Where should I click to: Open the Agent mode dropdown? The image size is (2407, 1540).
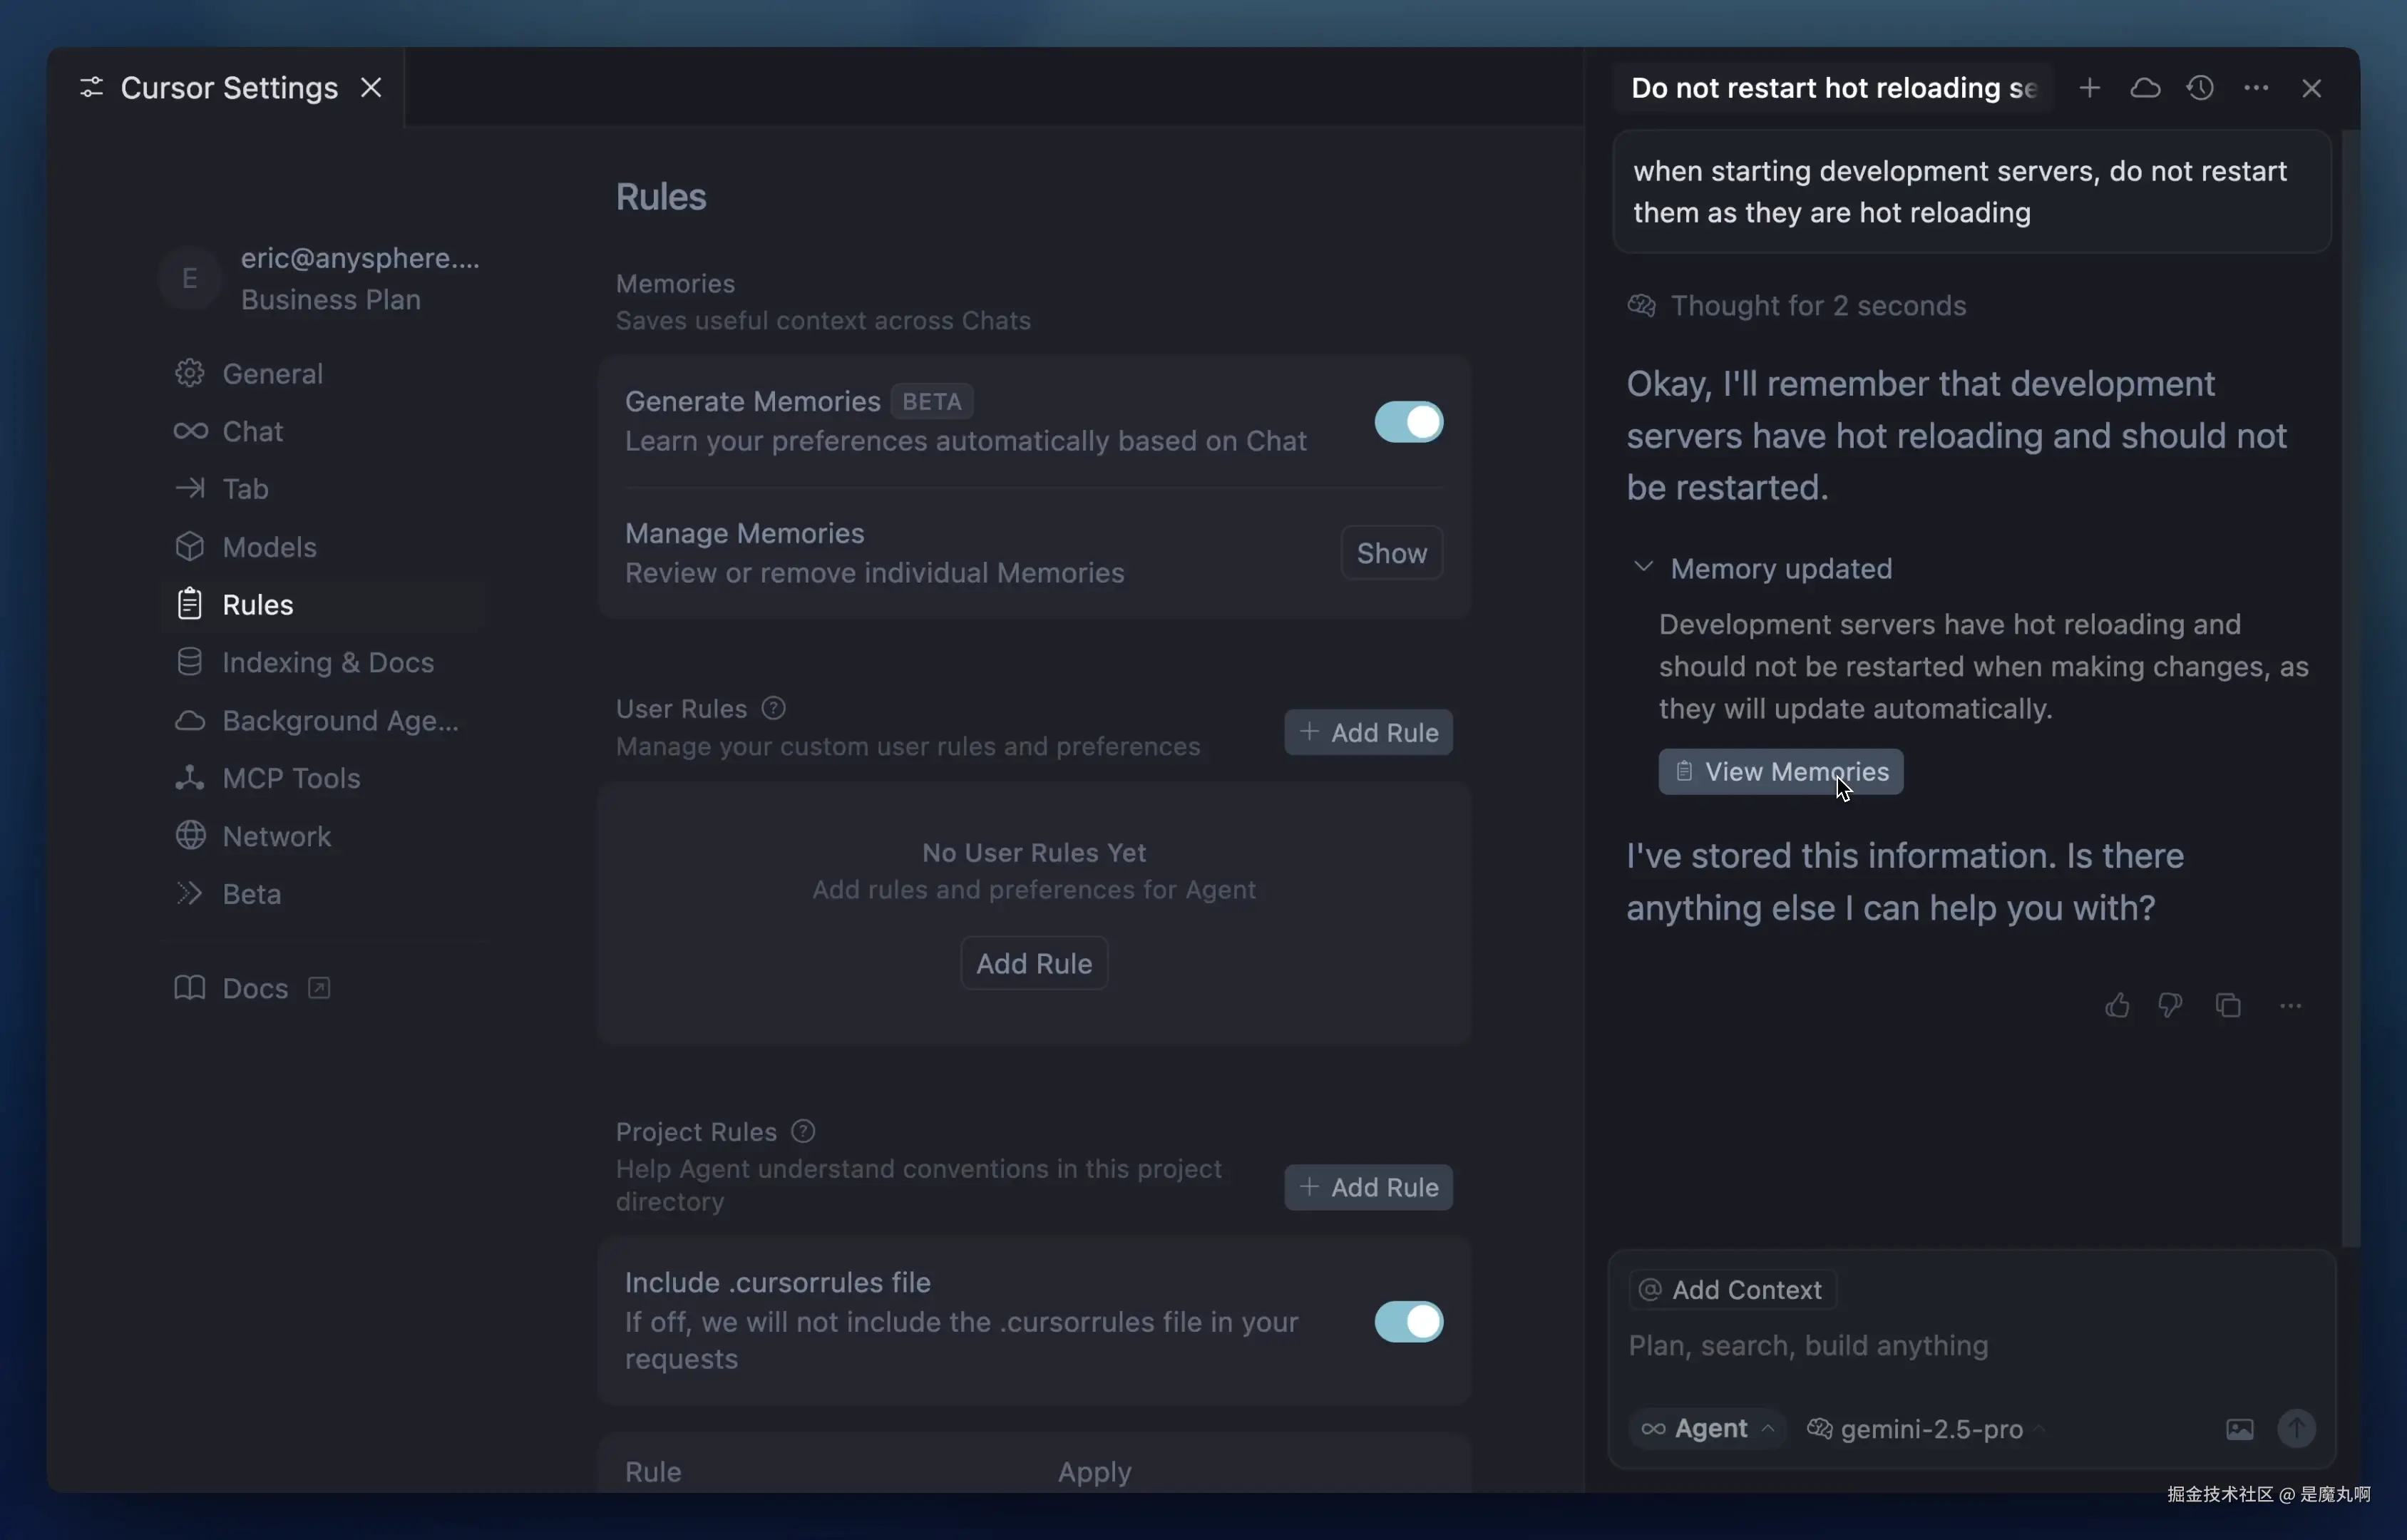tap(1709, 1429)
